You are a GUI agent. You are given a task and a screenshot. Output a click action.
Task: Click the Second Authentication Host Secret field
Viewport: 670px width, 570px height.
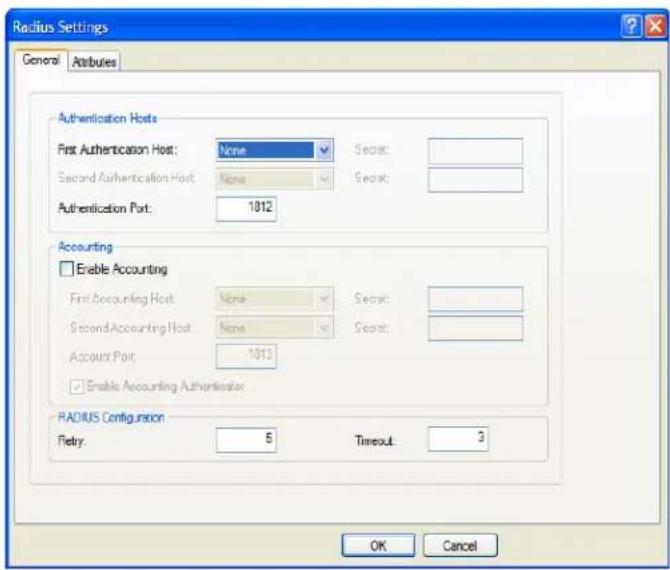pos(475,179)
